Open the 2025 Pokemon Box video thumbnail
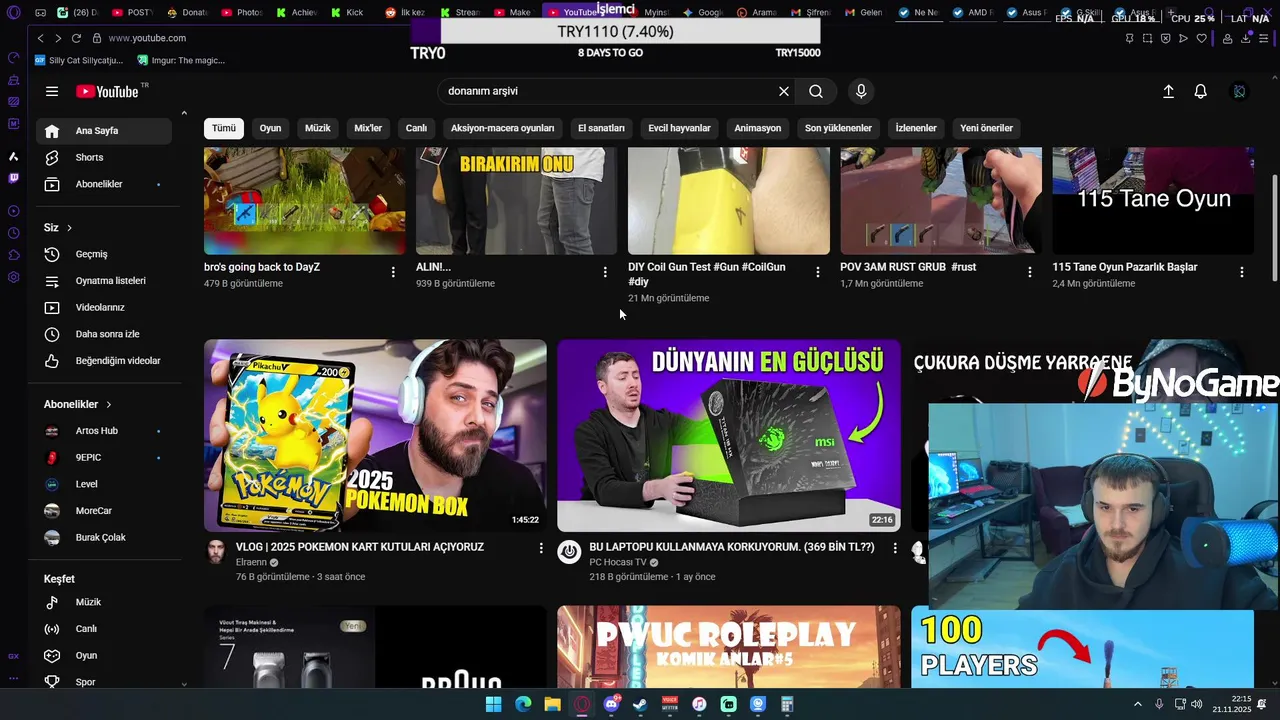This screenshot has height=720, width=1280. coord(375,435)
